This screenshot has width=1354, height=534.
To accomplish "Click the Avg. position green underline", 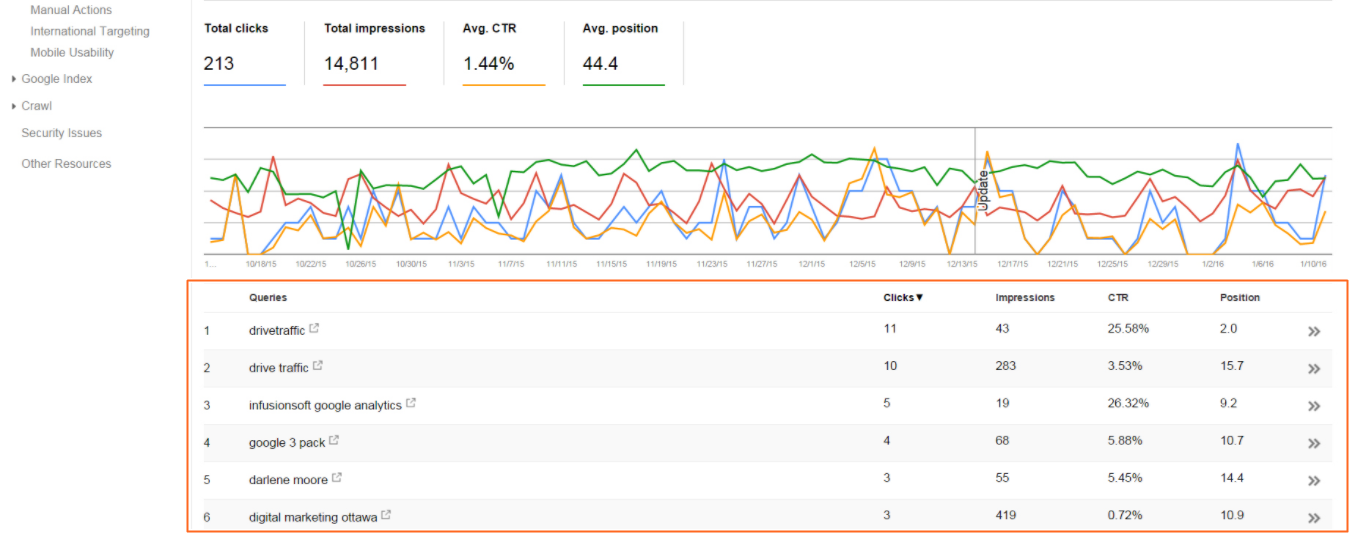I will point(623,85).
